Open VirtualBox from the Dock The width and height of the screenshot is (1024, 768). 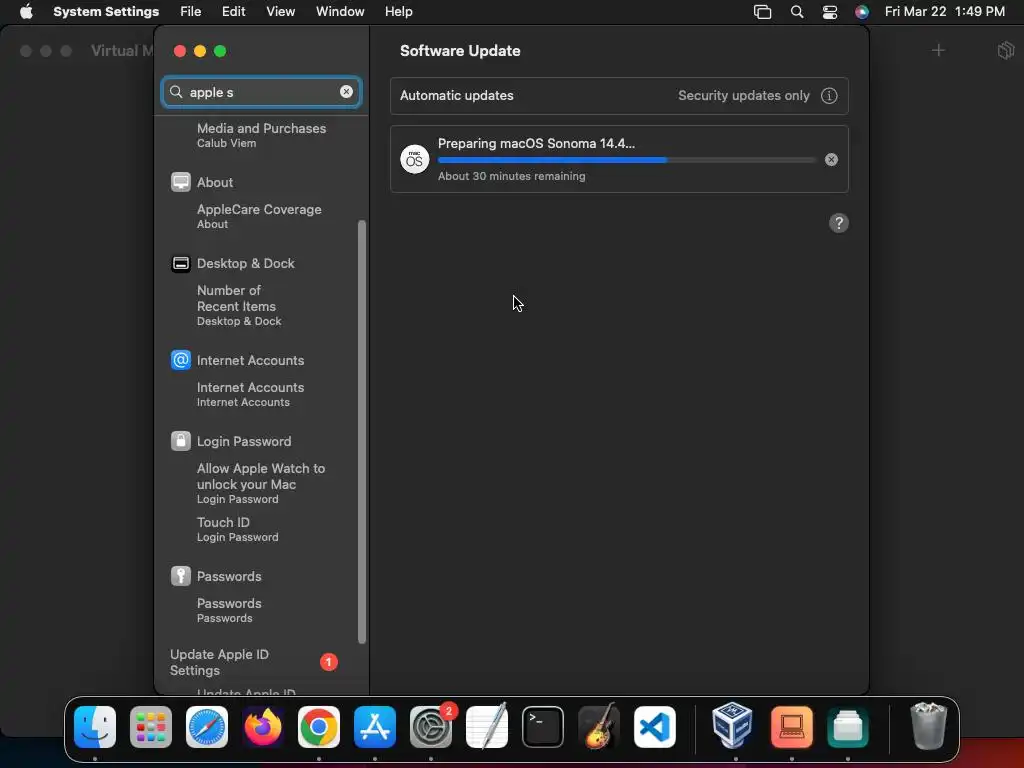pos(732,726)
